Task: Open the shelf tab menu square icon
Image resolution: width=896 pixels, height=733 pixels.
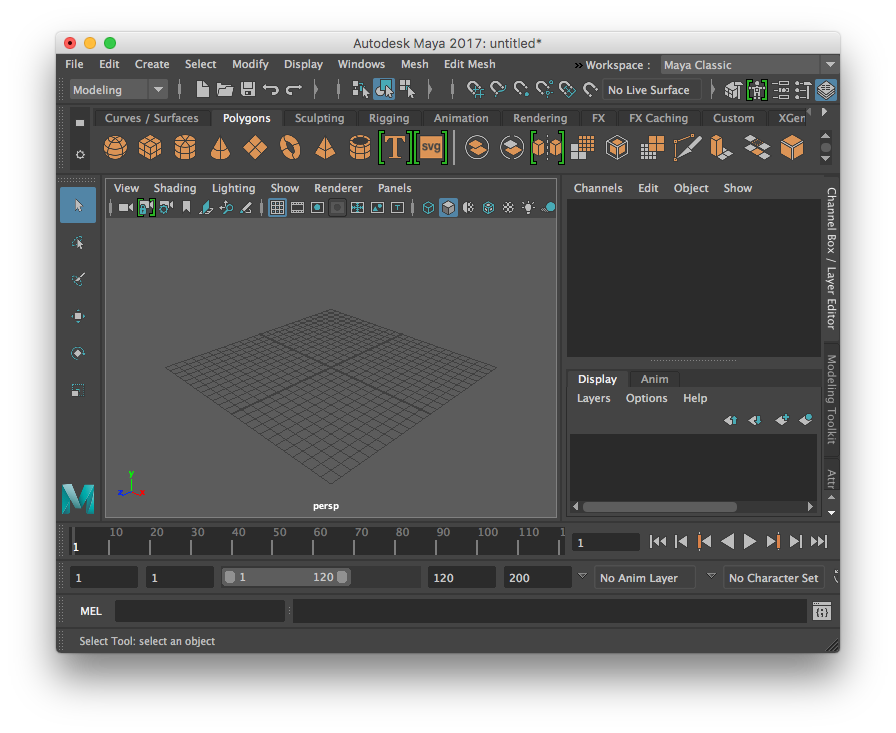Action: 80,122
